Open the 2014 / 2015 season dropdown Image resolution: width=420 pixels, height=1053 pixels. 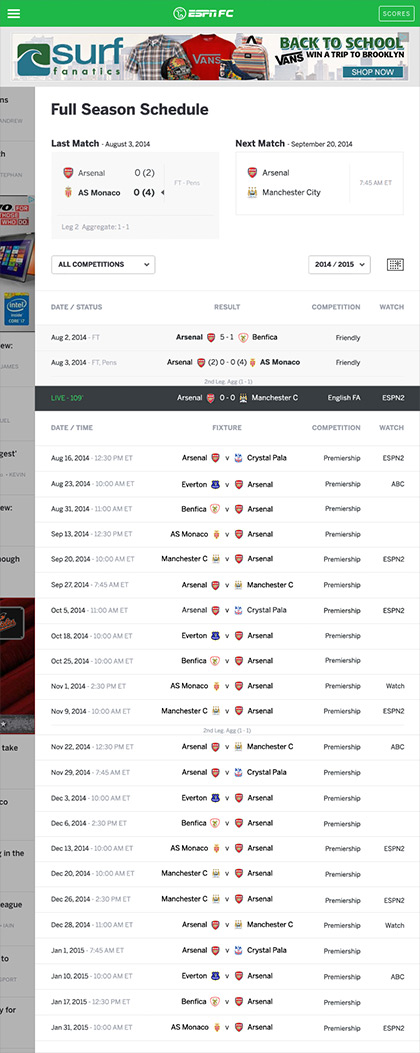pos(339,265)
